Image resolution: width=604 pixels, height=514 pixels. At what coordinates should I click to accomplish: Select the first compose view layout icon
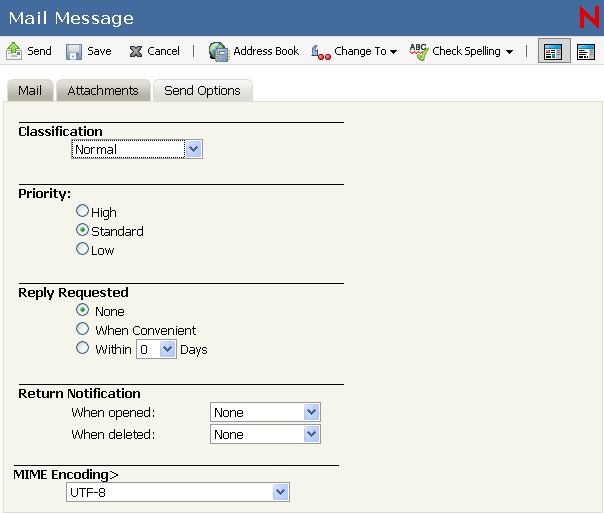(553, 52)
